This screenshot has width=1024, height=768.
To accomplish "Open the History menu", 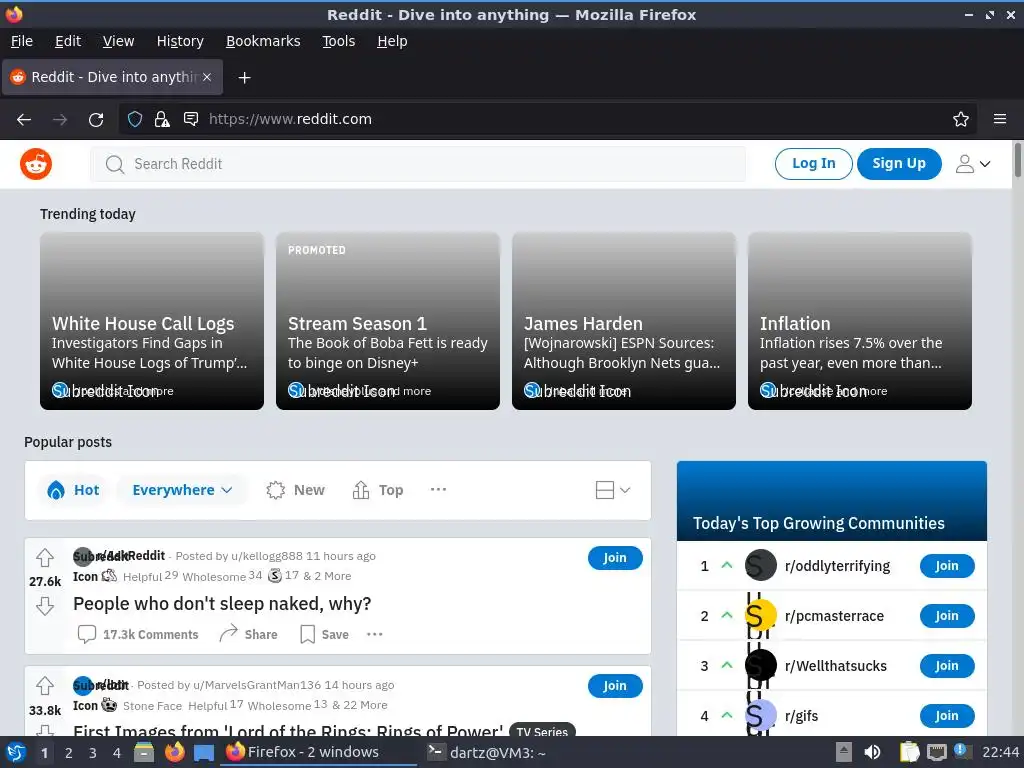I will [x=180, y=41].
